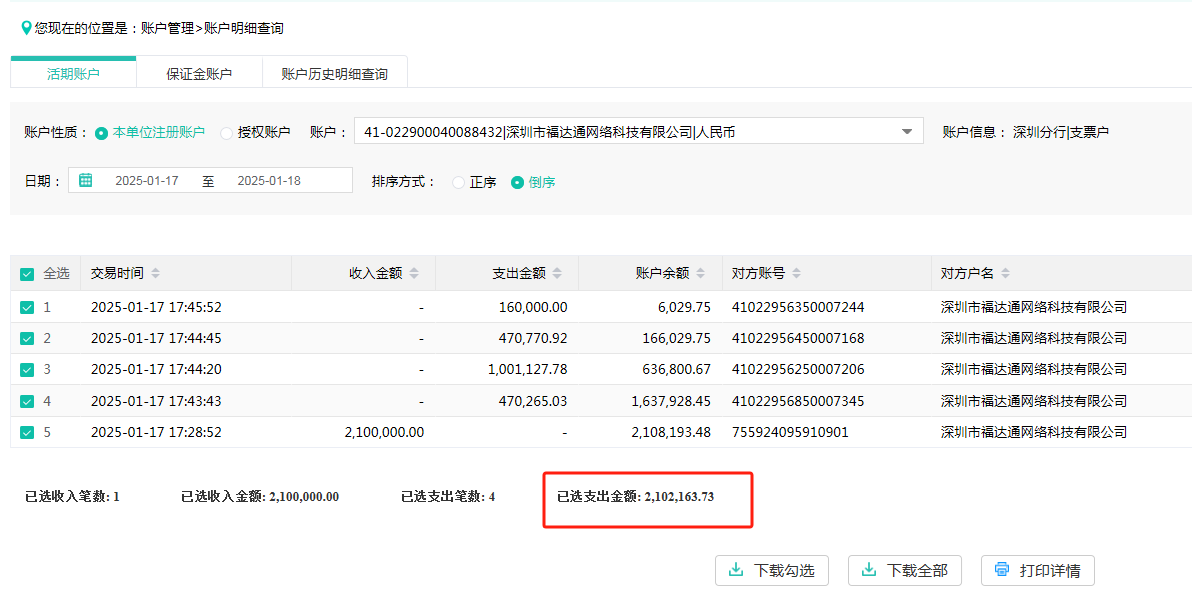Click 下载全部 button

[x=905, y=570]
